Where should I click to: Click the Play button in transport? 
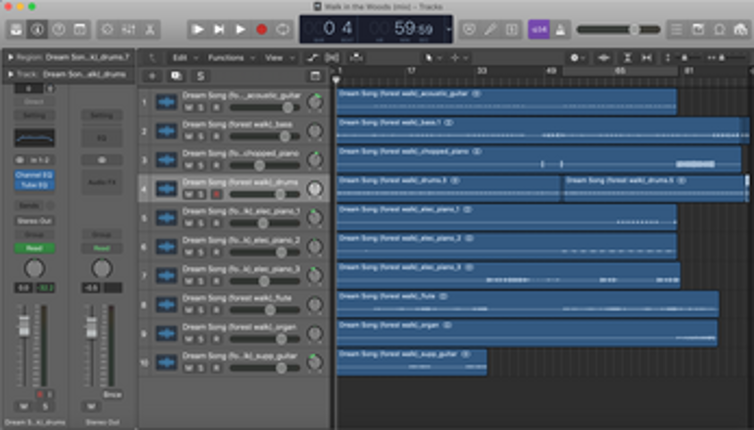pos(241,30)
